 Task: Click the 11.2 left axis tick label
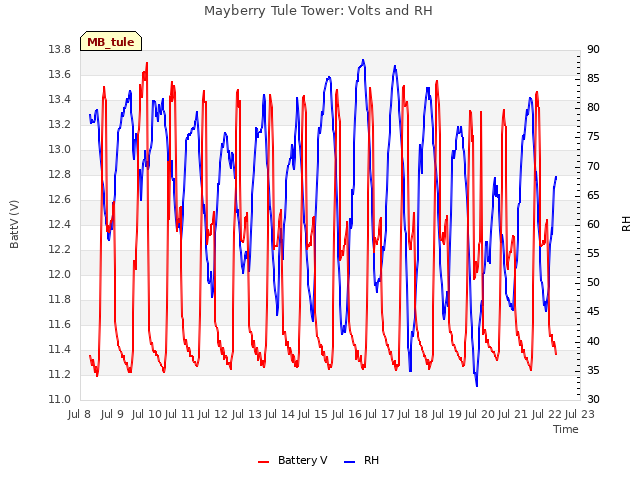pos(60,374)
